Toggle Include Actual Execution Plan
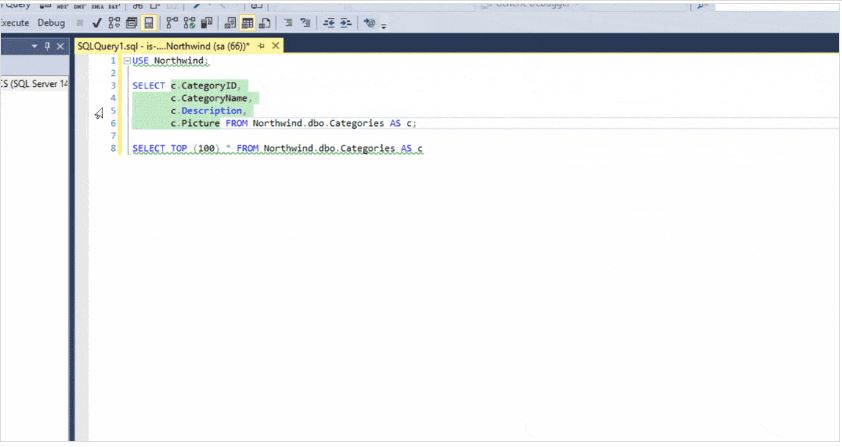Image resolution: width=842 pixels, height=447 pixels. pos(173,23)
